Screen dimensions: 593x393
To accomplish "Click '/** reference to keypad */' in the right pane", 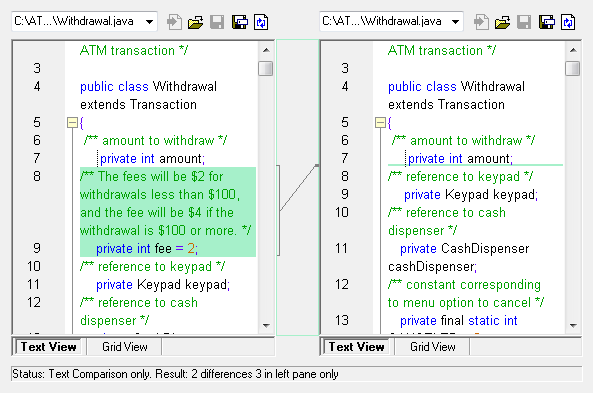I will [x=461, y=177].
